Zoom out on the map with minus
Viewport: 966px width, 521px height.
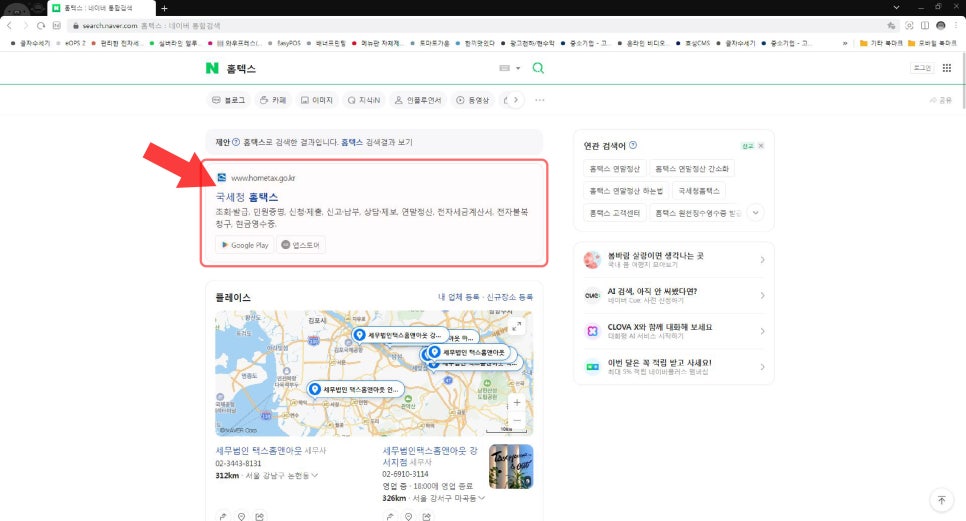(x=517, y=420)
